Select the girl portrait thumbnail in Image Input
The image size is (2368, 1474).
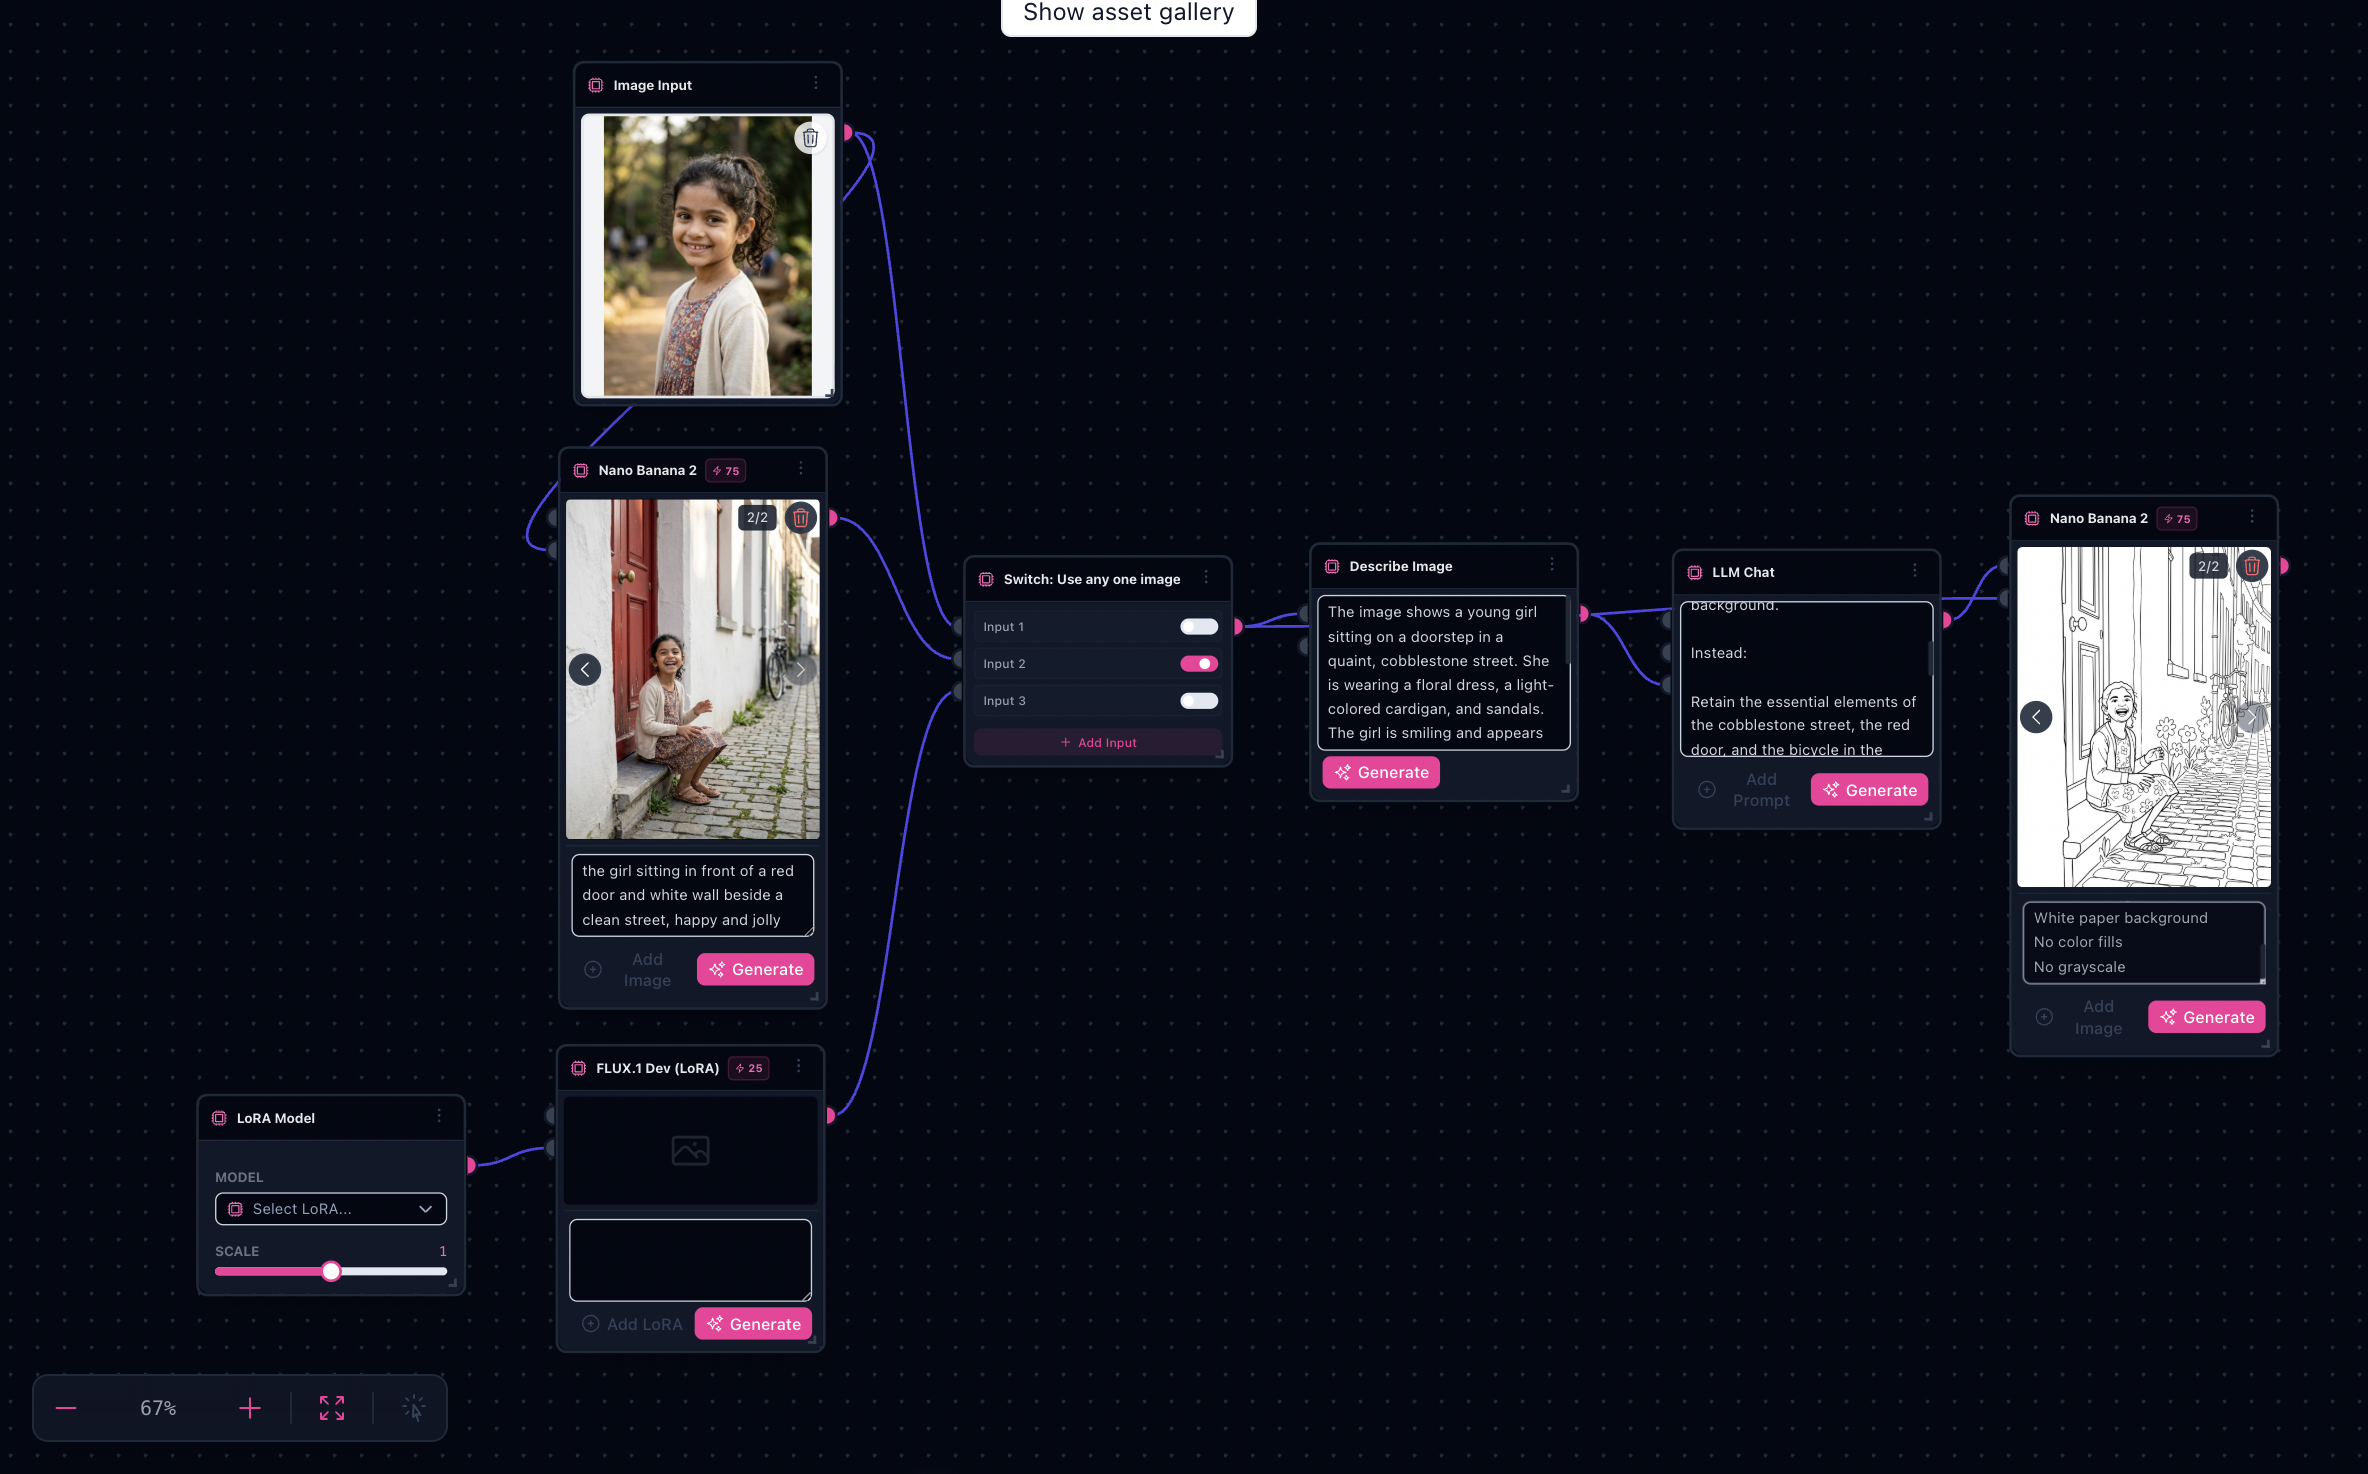click(707, 255)
